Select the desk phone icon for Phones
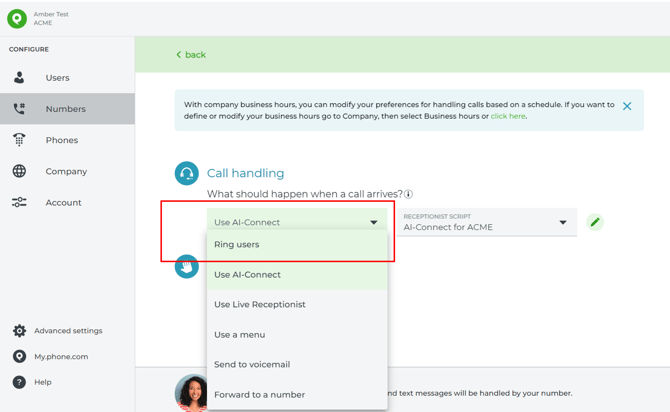Viewport: 670px width, 412px height. [x=19, y=140]
